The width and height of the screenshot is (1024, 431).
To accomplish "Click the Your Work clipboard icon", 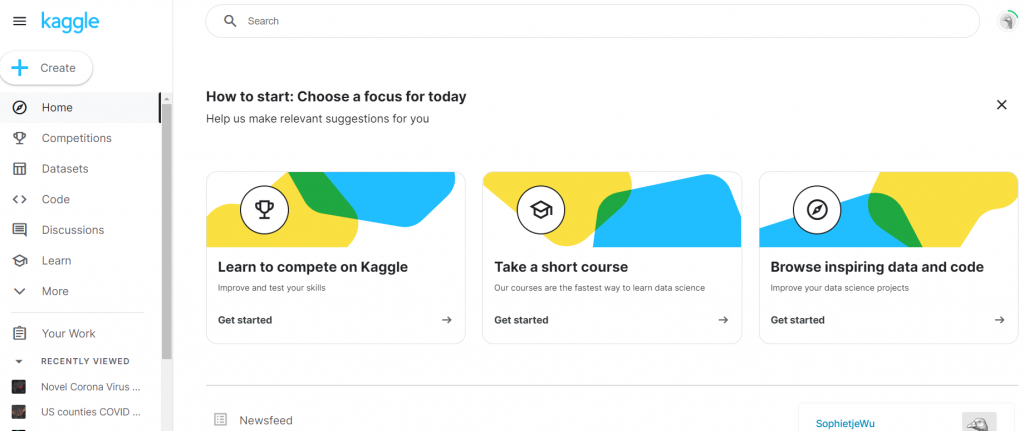I will pyautogui.click(x=19, y=333).
